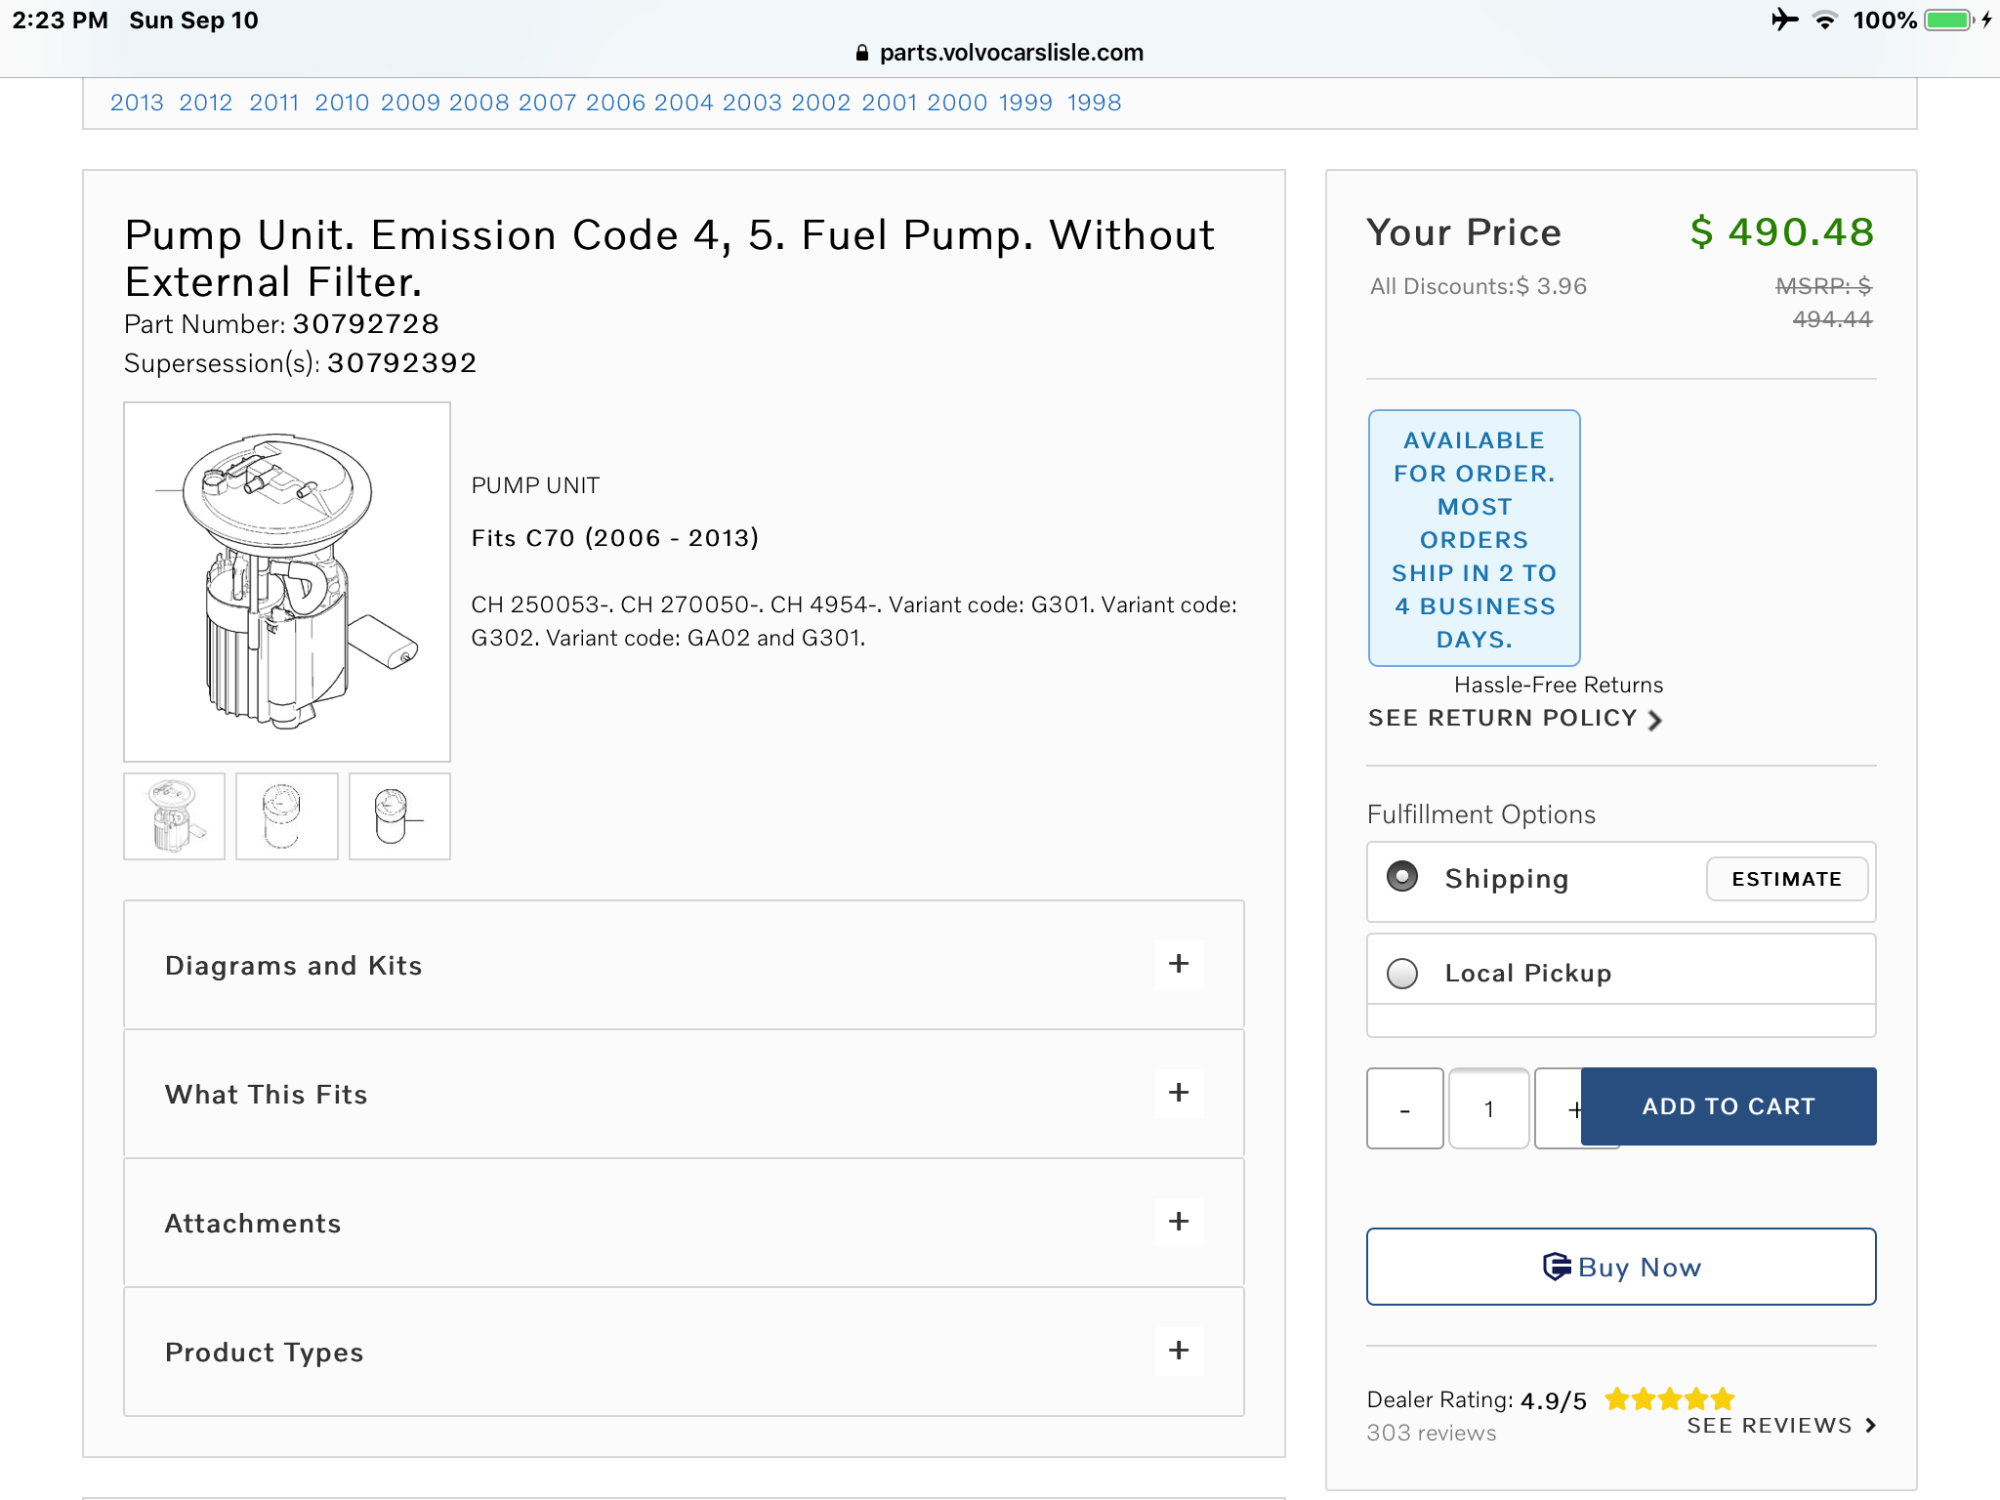Click the Buy Now button
The height and width of the screenshot is (1500, 2000).
pyautogui.click(x=1620, y=1266)
